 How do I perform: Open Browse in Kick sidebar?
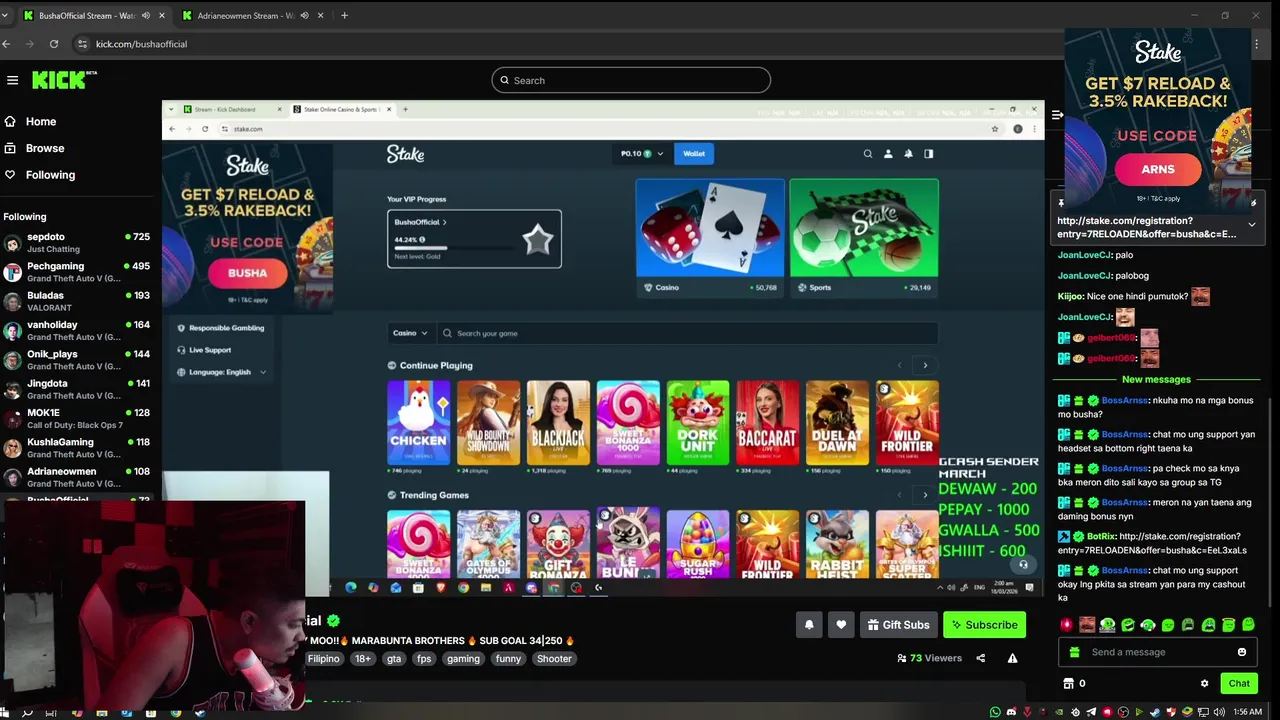(45, 148)
